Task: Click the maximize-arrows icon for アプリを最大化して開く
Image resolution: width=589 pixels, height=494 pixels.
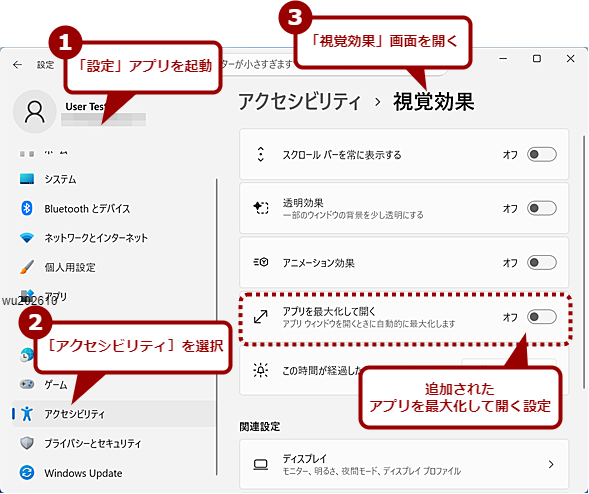Action: pos(261,317)
